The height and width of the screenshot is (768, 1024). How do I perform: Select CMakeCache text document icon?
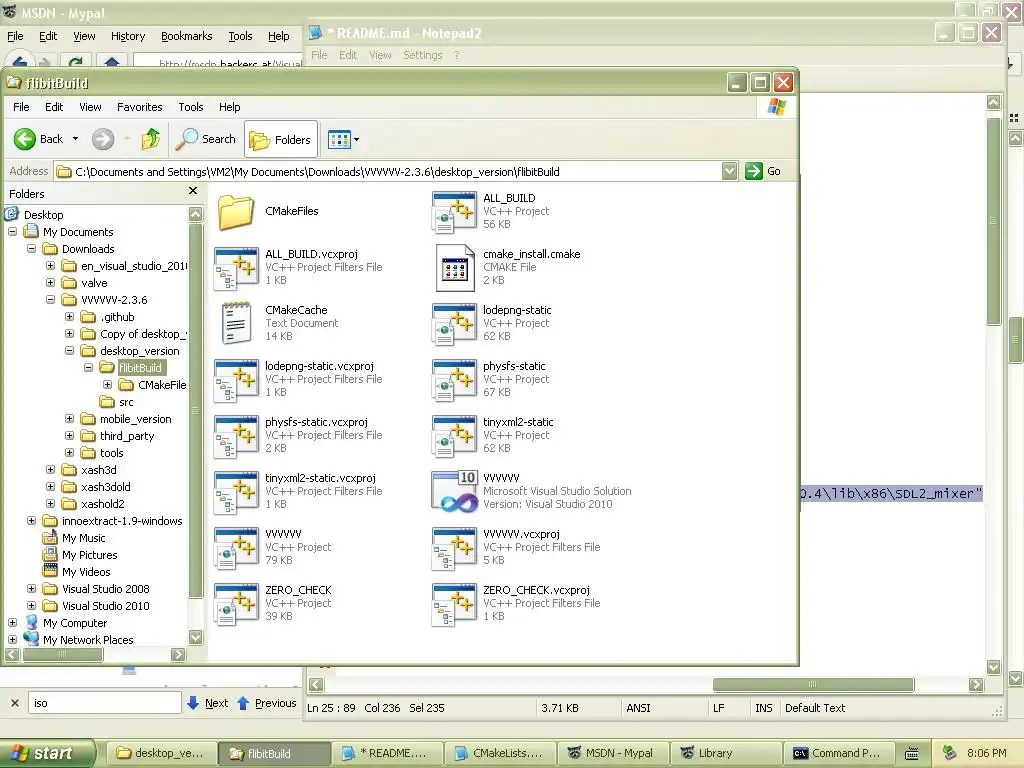pos(236,323)
